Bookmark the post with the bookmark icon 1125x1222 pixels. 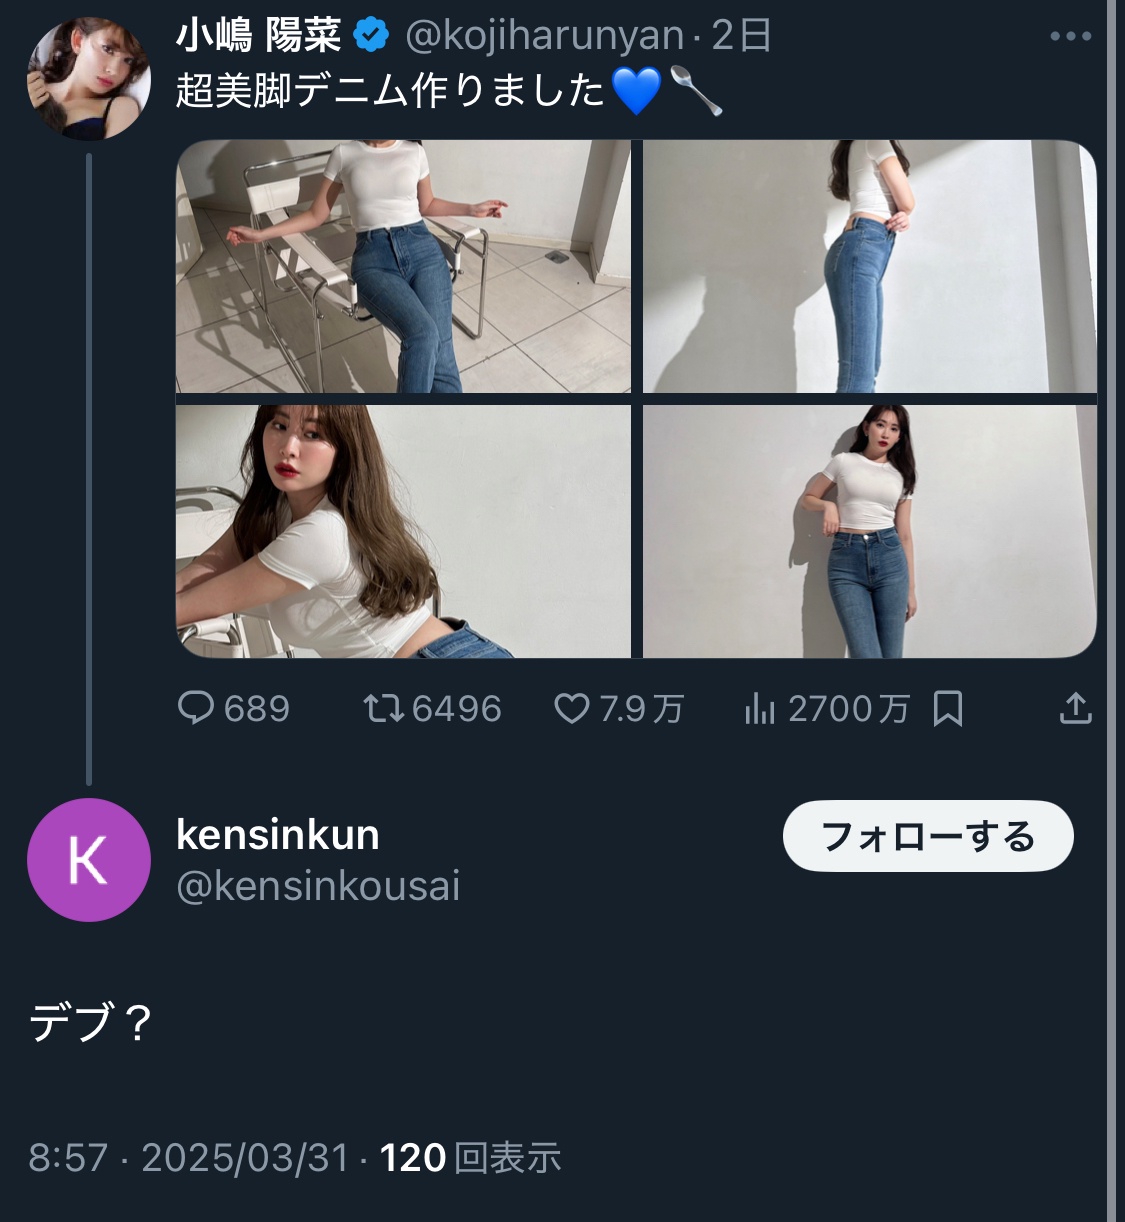point(947,709)
